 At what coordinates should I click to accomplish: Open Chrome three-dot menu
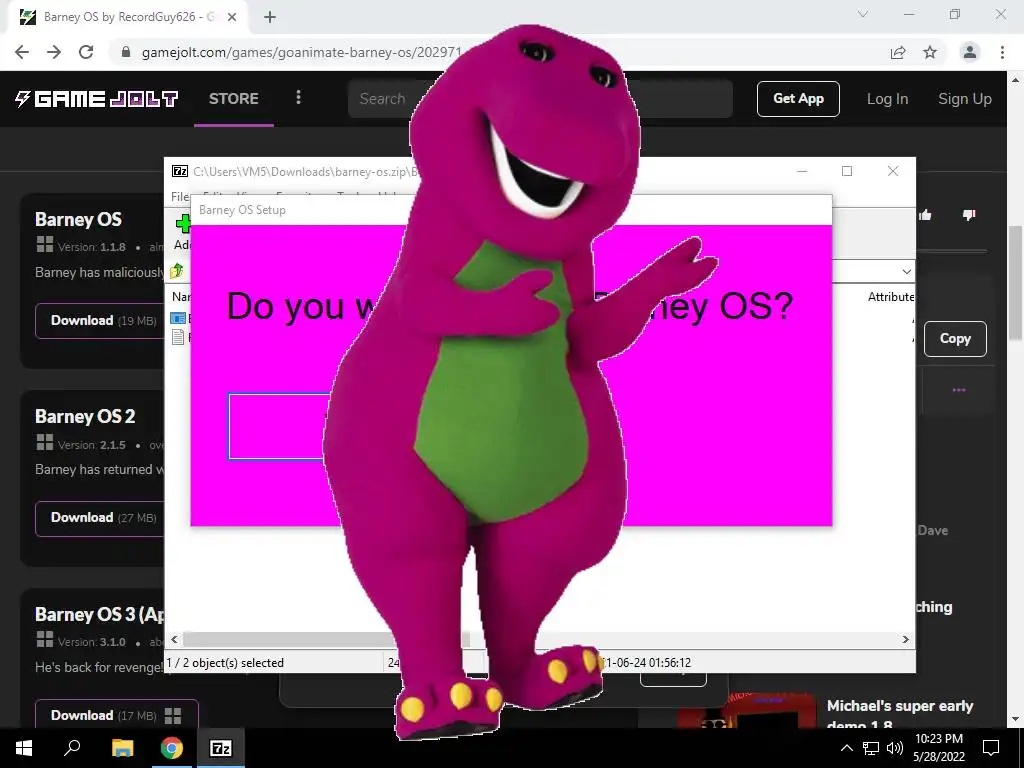pos(1002,52)
